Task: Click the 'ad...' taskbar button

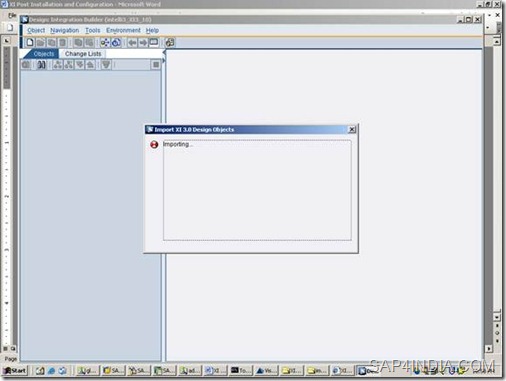Action: pos(190,370)
